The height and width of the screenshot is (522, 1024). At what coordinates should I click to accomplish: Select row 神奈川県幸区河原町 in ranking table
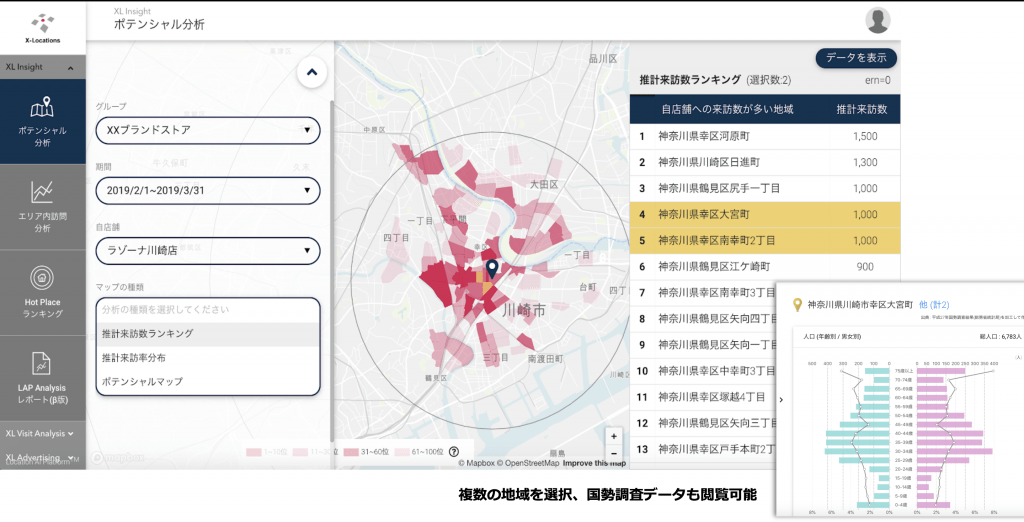click(x=765, y=136)
